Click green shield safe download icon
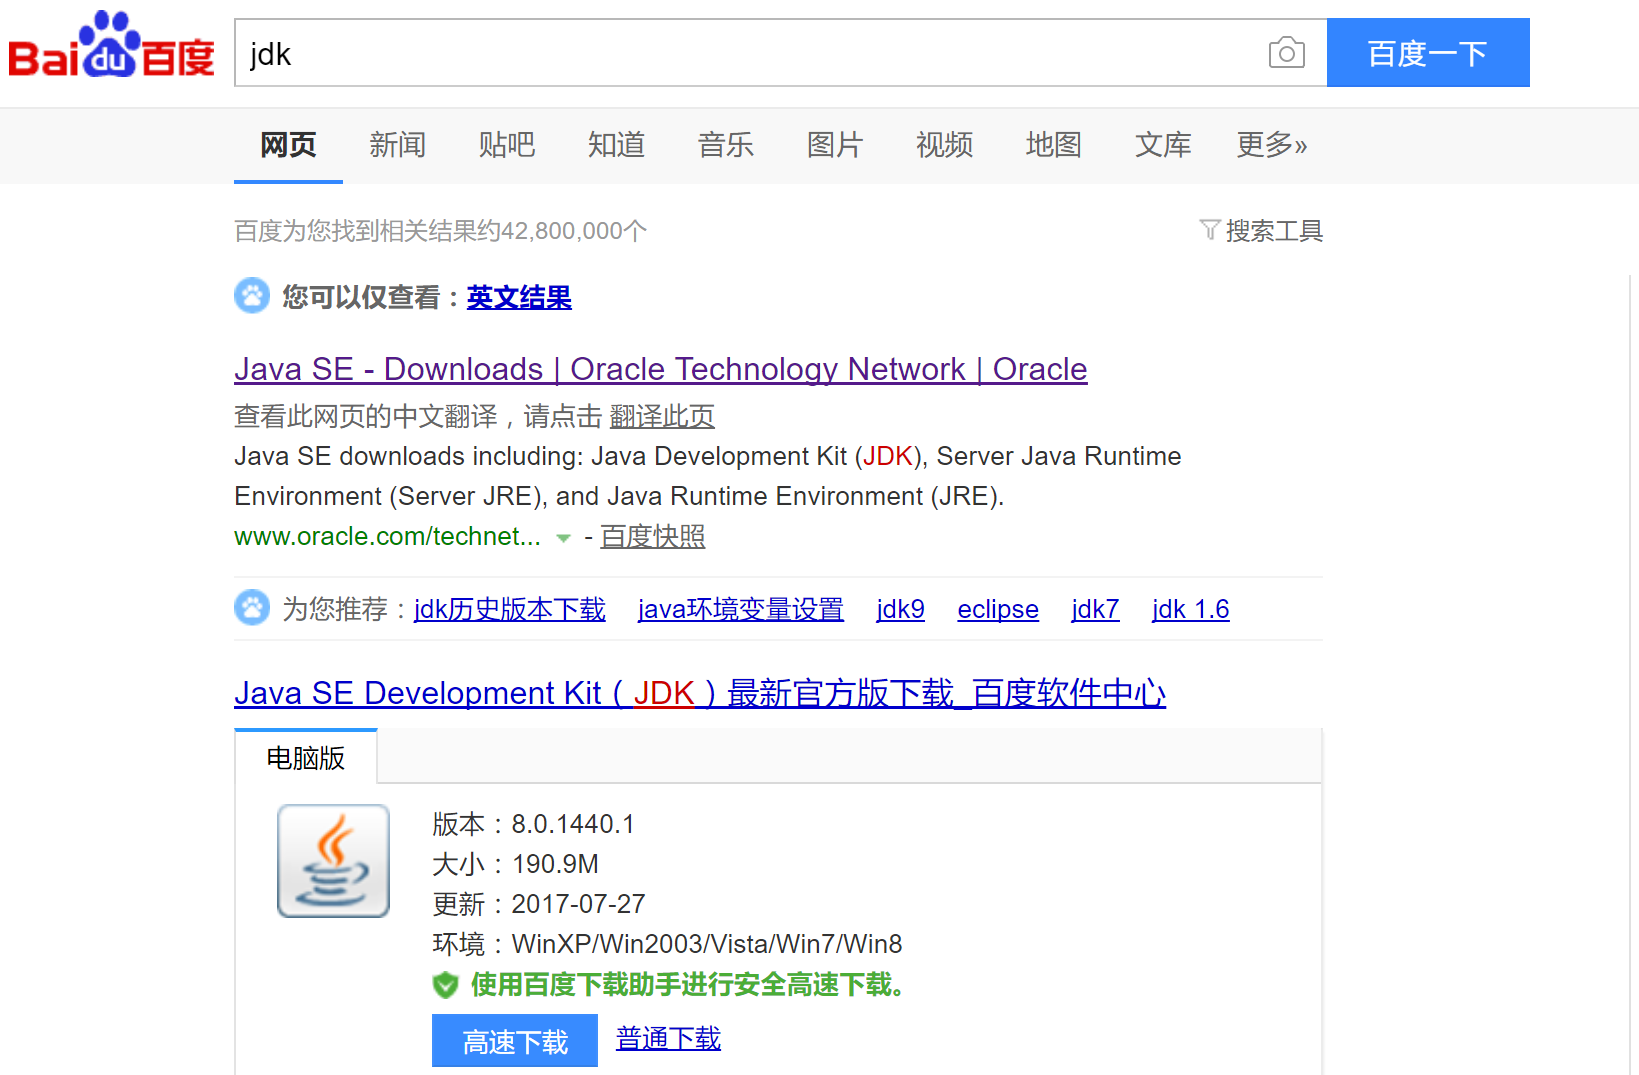 (445, 985)
